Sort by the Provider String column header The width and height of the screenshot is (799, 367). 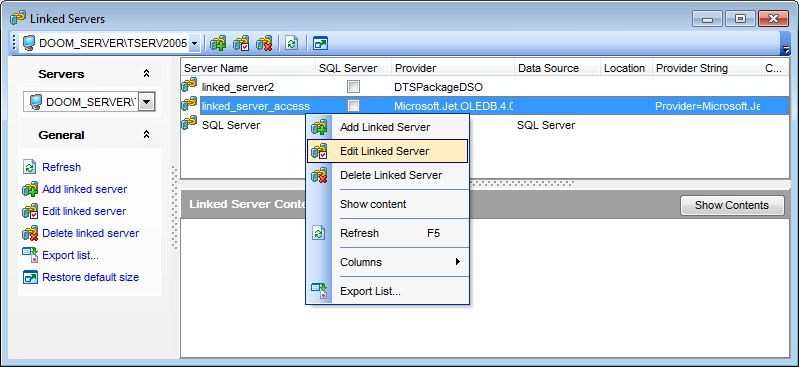(x=707, y=68)
